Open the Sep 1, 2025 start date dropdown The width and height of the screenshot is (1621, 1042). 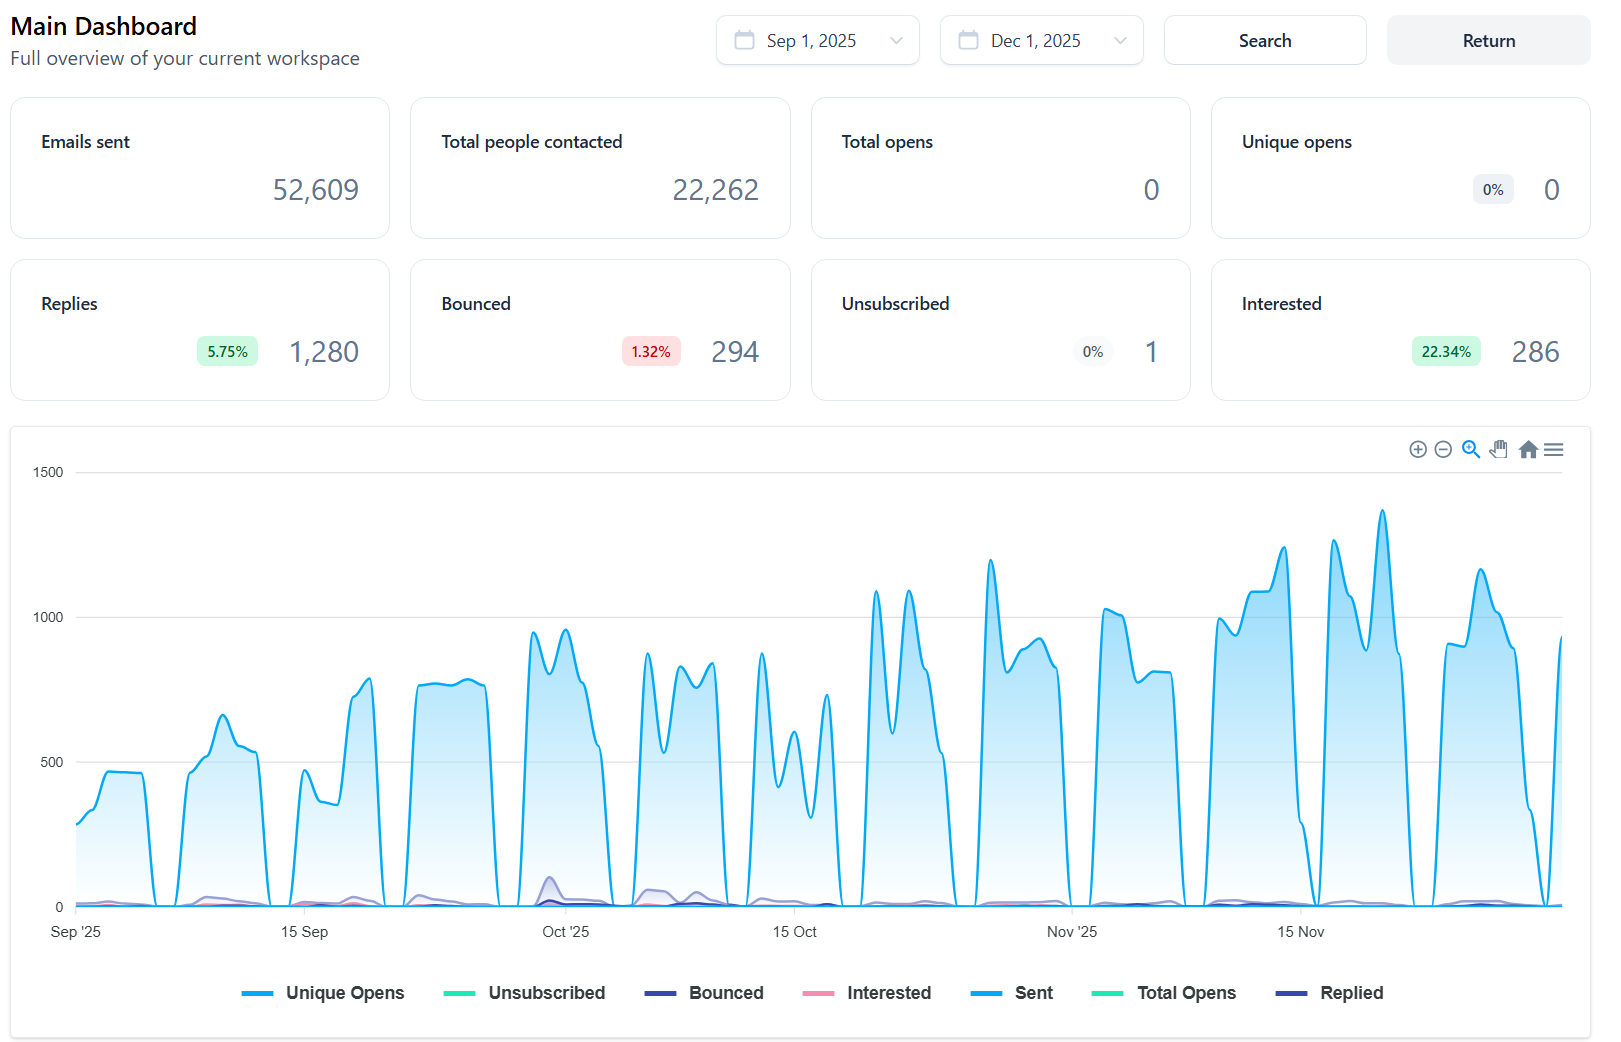[817, 40]
